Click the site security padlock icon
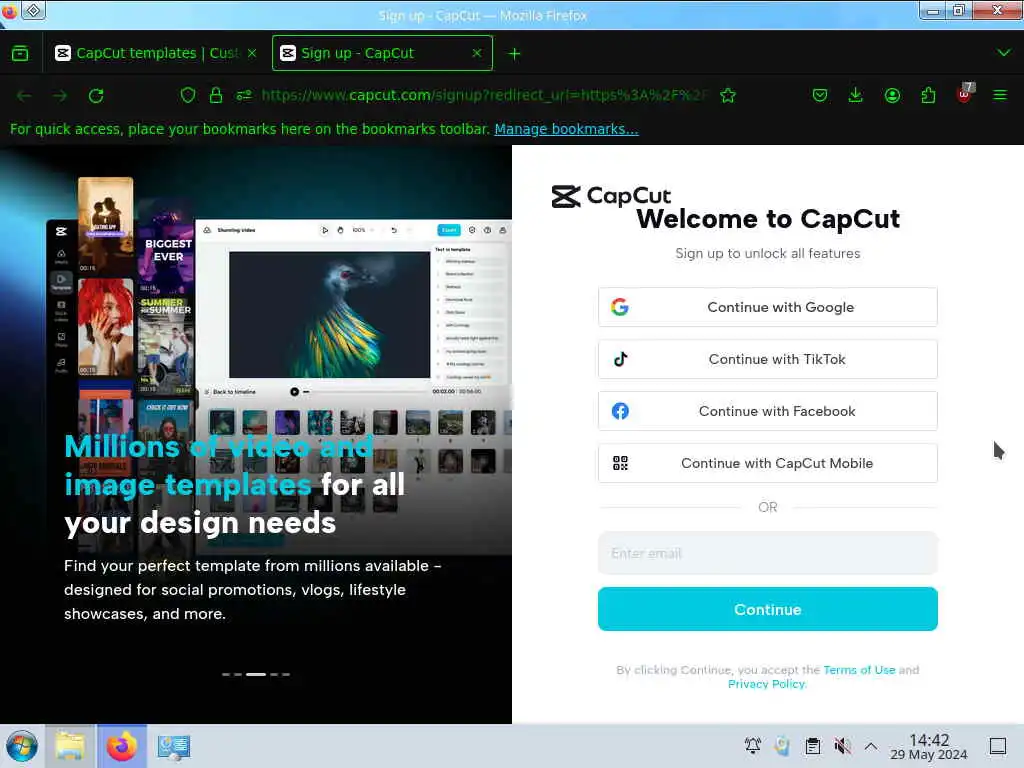The width and height of the screenshot is (1024, 768). coord(216,95)
